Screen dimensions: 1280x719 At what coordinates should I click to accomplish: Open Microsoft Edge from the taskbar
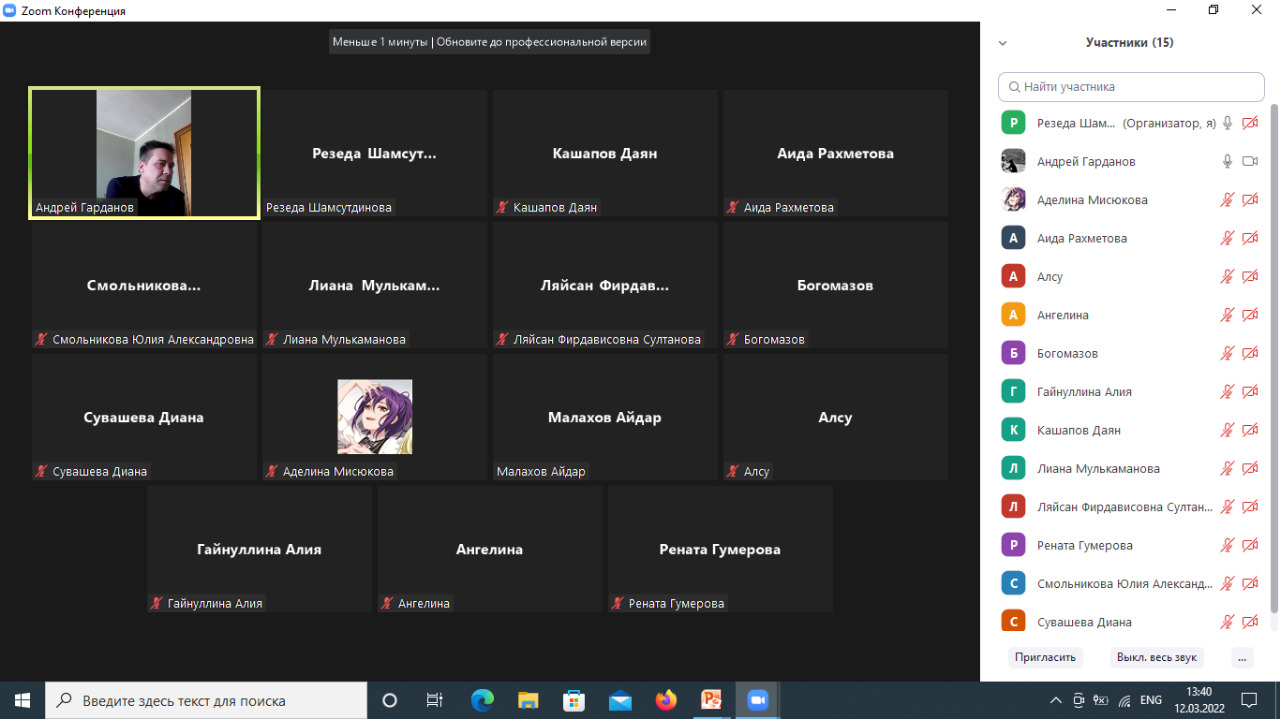point(482,700)
